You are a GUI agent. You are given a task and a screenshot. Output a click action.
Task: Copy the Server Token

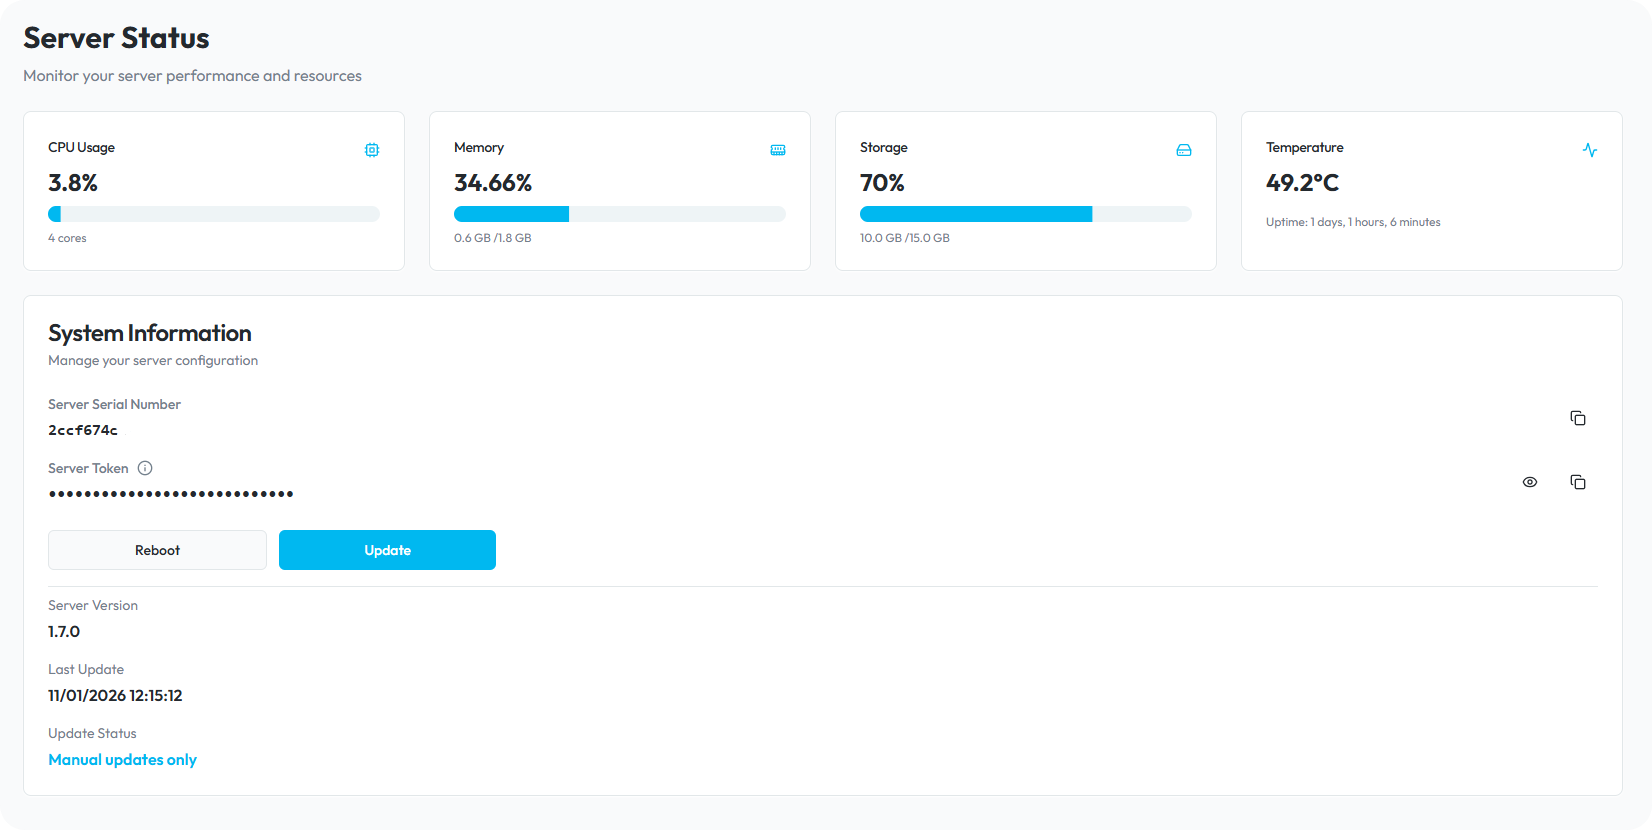pos(1578,482)
